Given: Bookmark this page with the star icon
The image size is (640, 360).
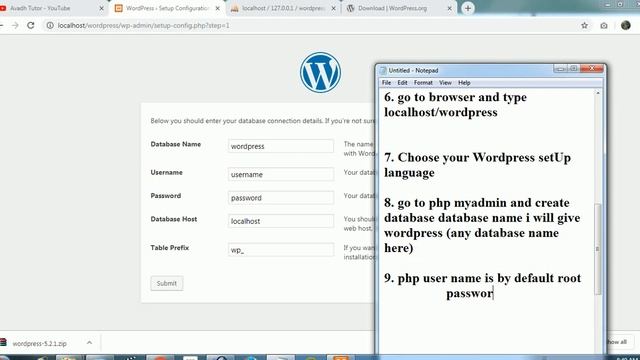Looking at the screenshot, I should [584, 25].
